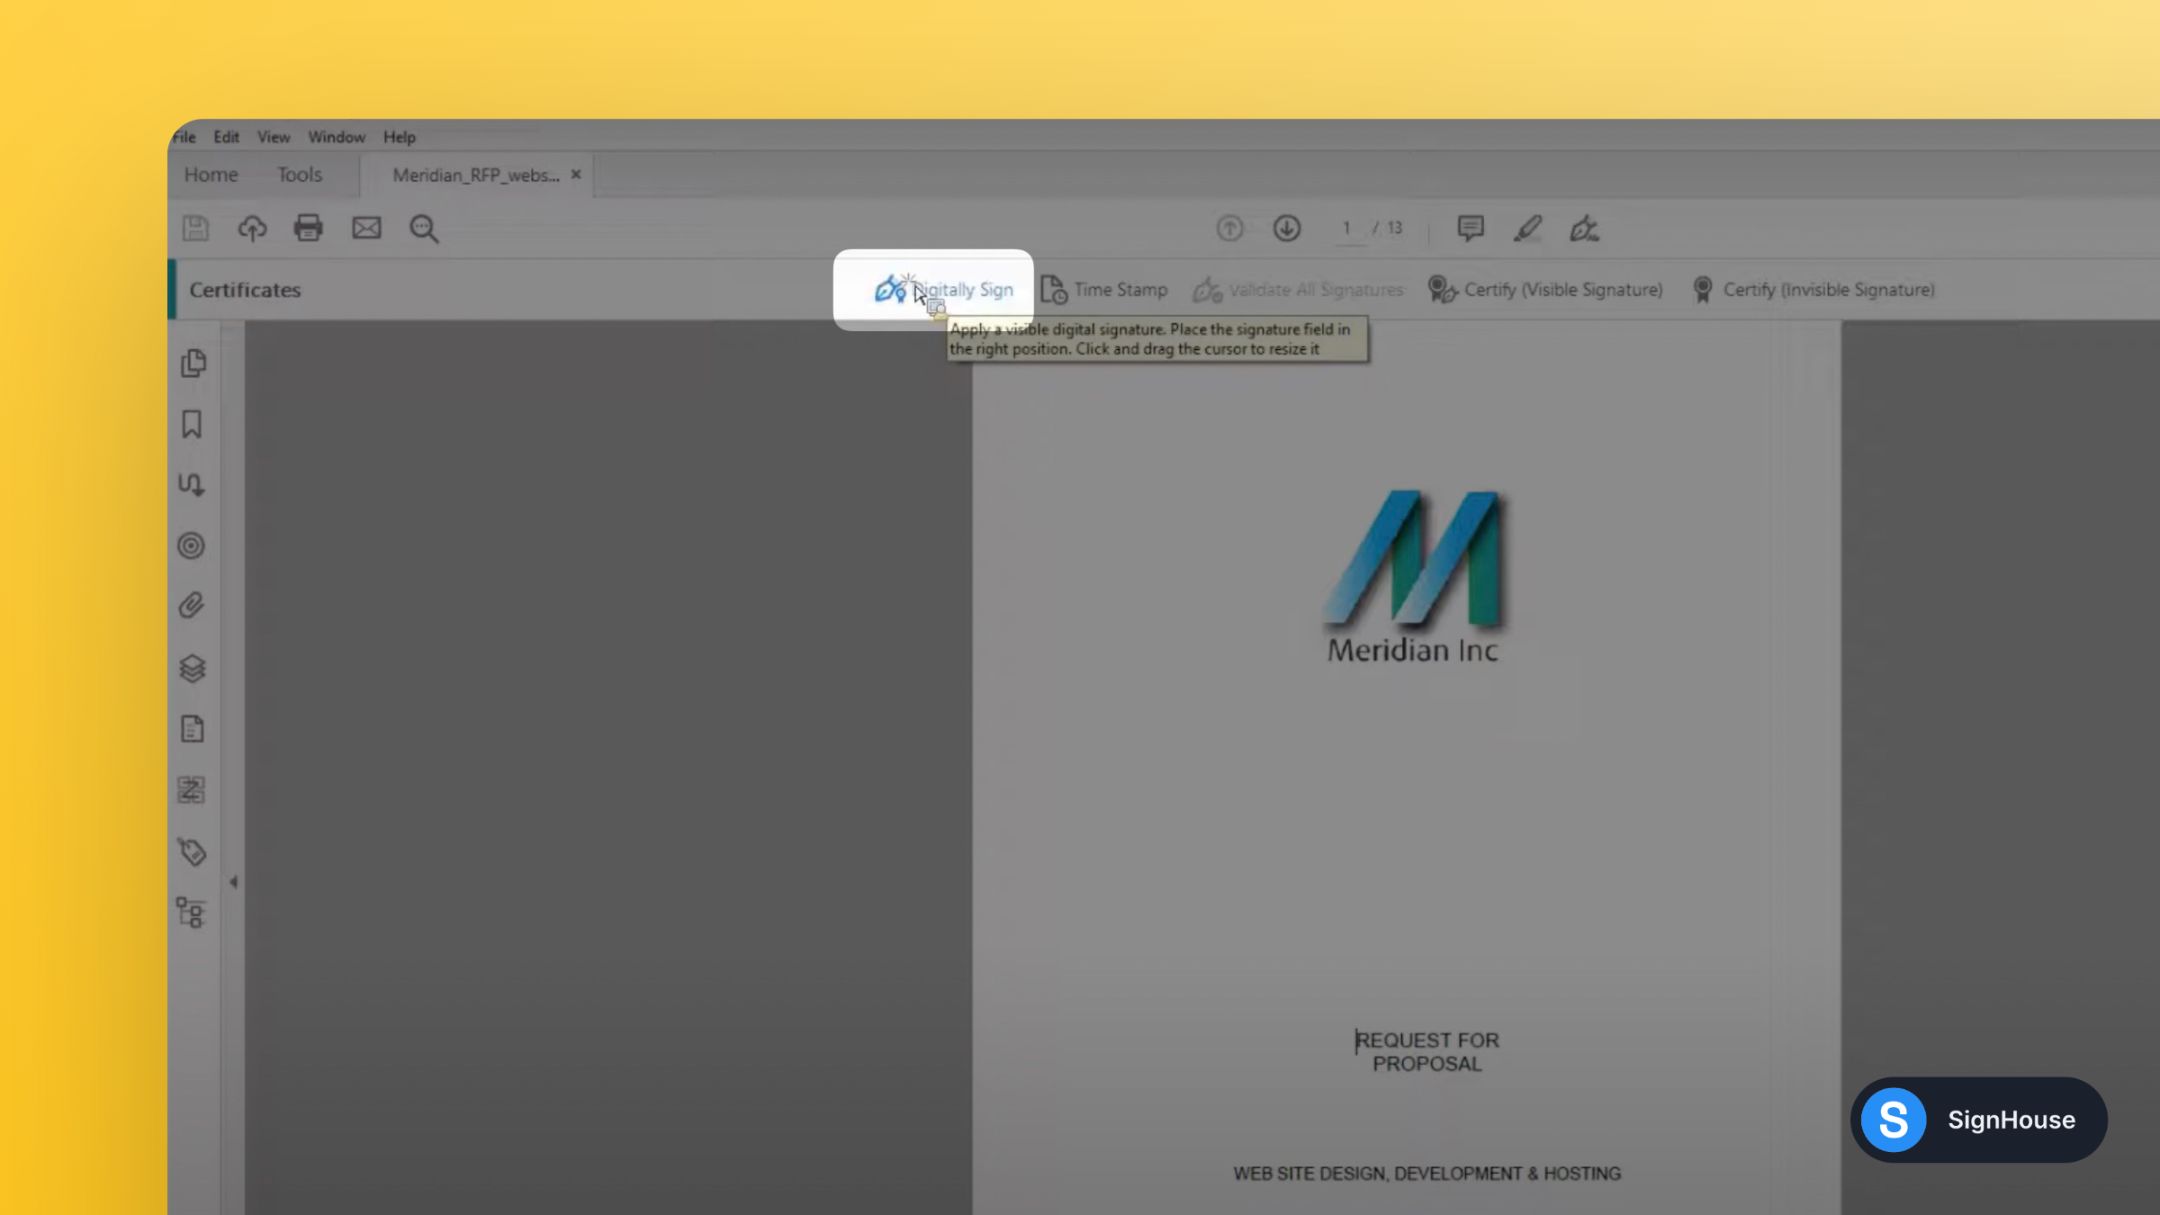The image size is (2160, 1215).
Task: Click the search icon to search
Action: pos(424,227)
